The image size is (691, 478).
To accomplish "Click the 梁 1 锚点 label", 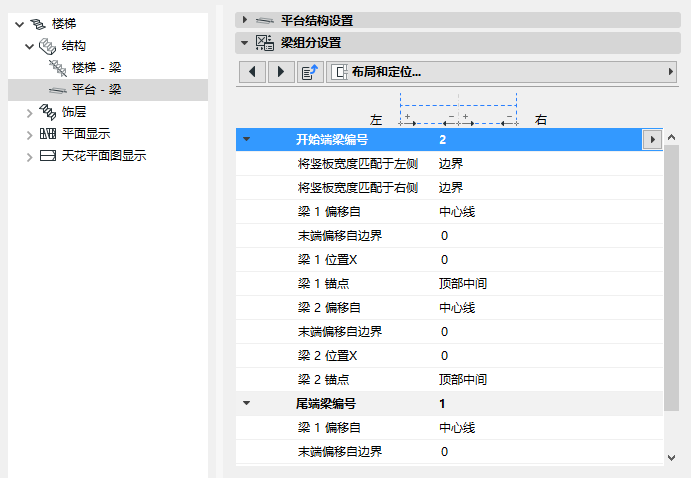I will (323, 284).
